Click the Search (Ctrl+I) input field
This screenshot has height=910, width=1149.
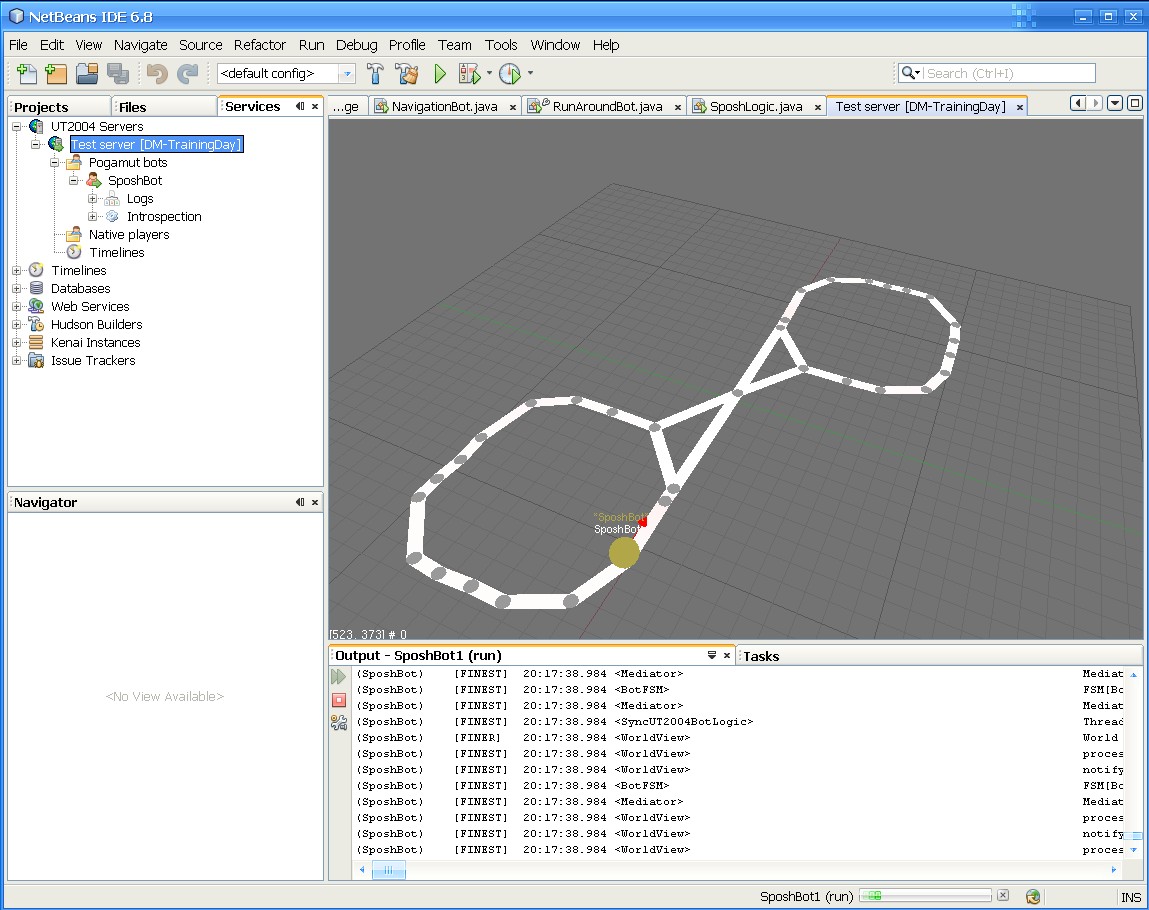point(1008,73)
